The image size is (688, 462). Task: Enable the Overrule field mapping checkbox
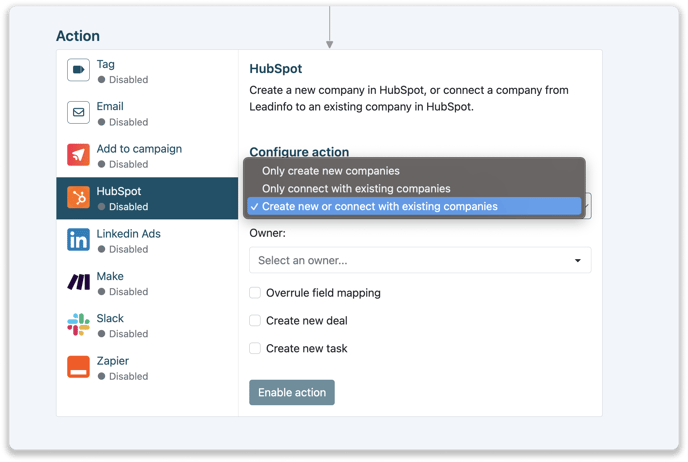(255, 293)
